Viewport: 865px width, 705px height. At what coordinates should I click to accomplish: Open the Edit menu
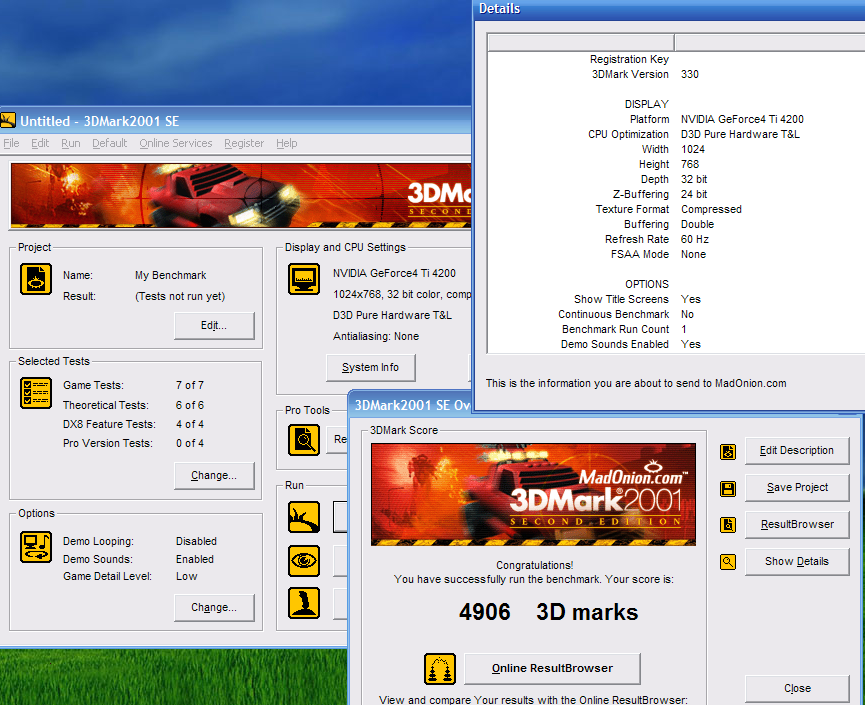(x=40, y=143)
